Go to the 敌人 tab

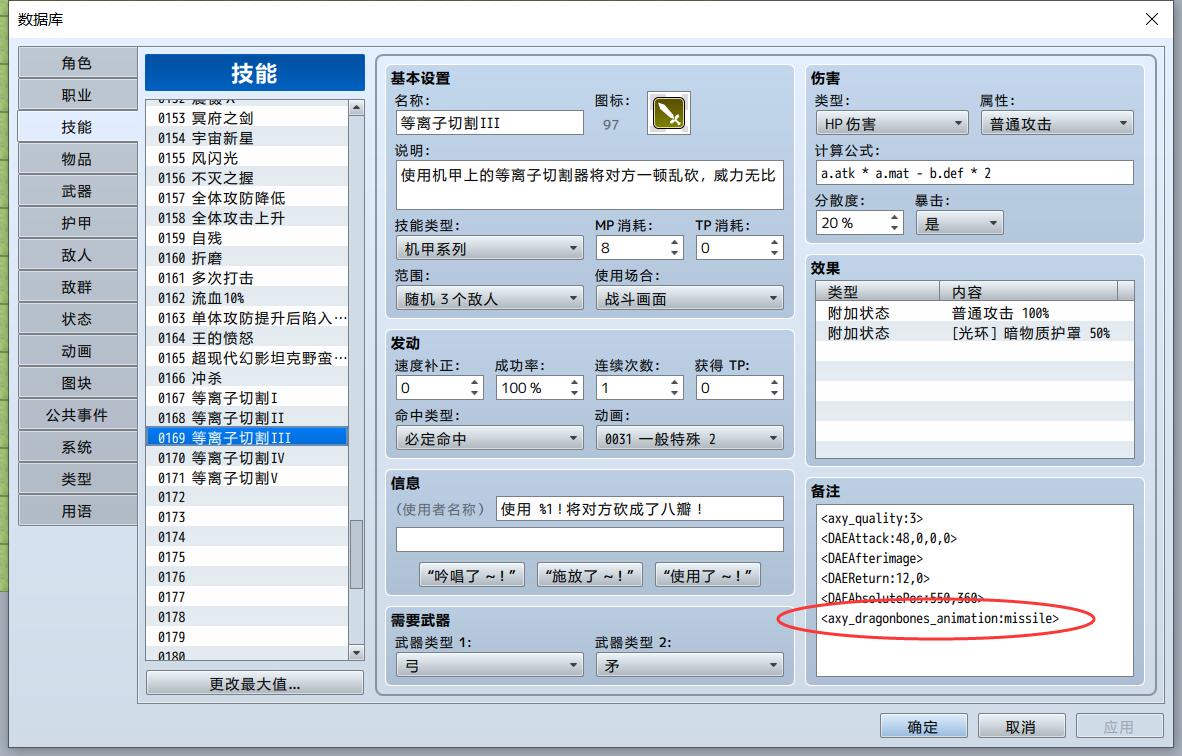tap(78, 256)
